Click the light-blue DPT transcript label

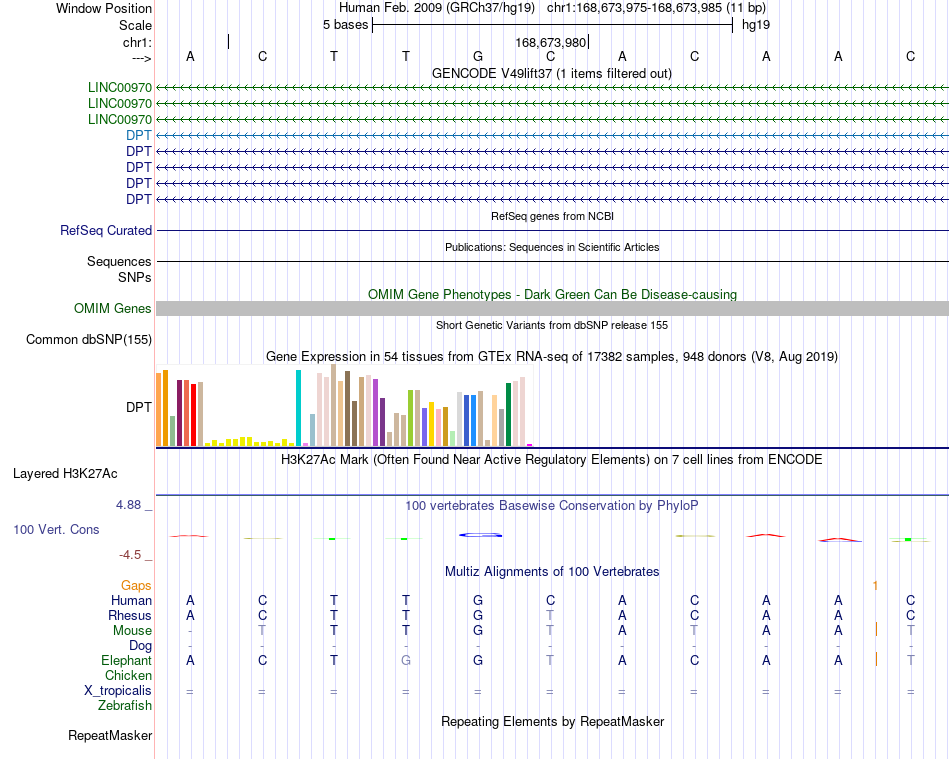[x=139, y=135]
